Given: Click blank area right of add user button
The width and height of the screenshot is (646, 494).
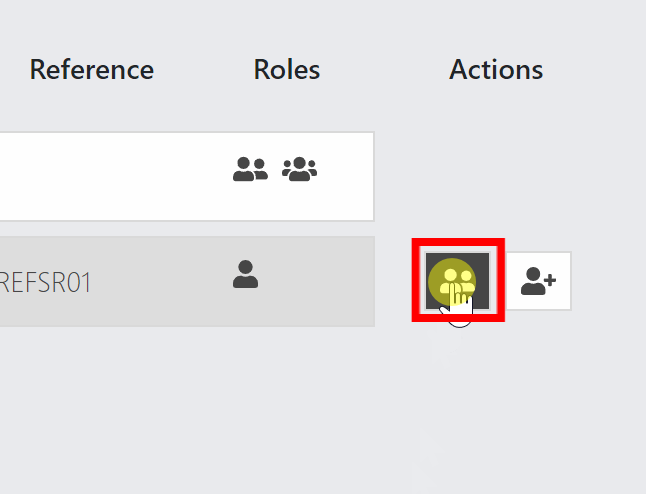Looking at the screenshot, I should point(608,281).
